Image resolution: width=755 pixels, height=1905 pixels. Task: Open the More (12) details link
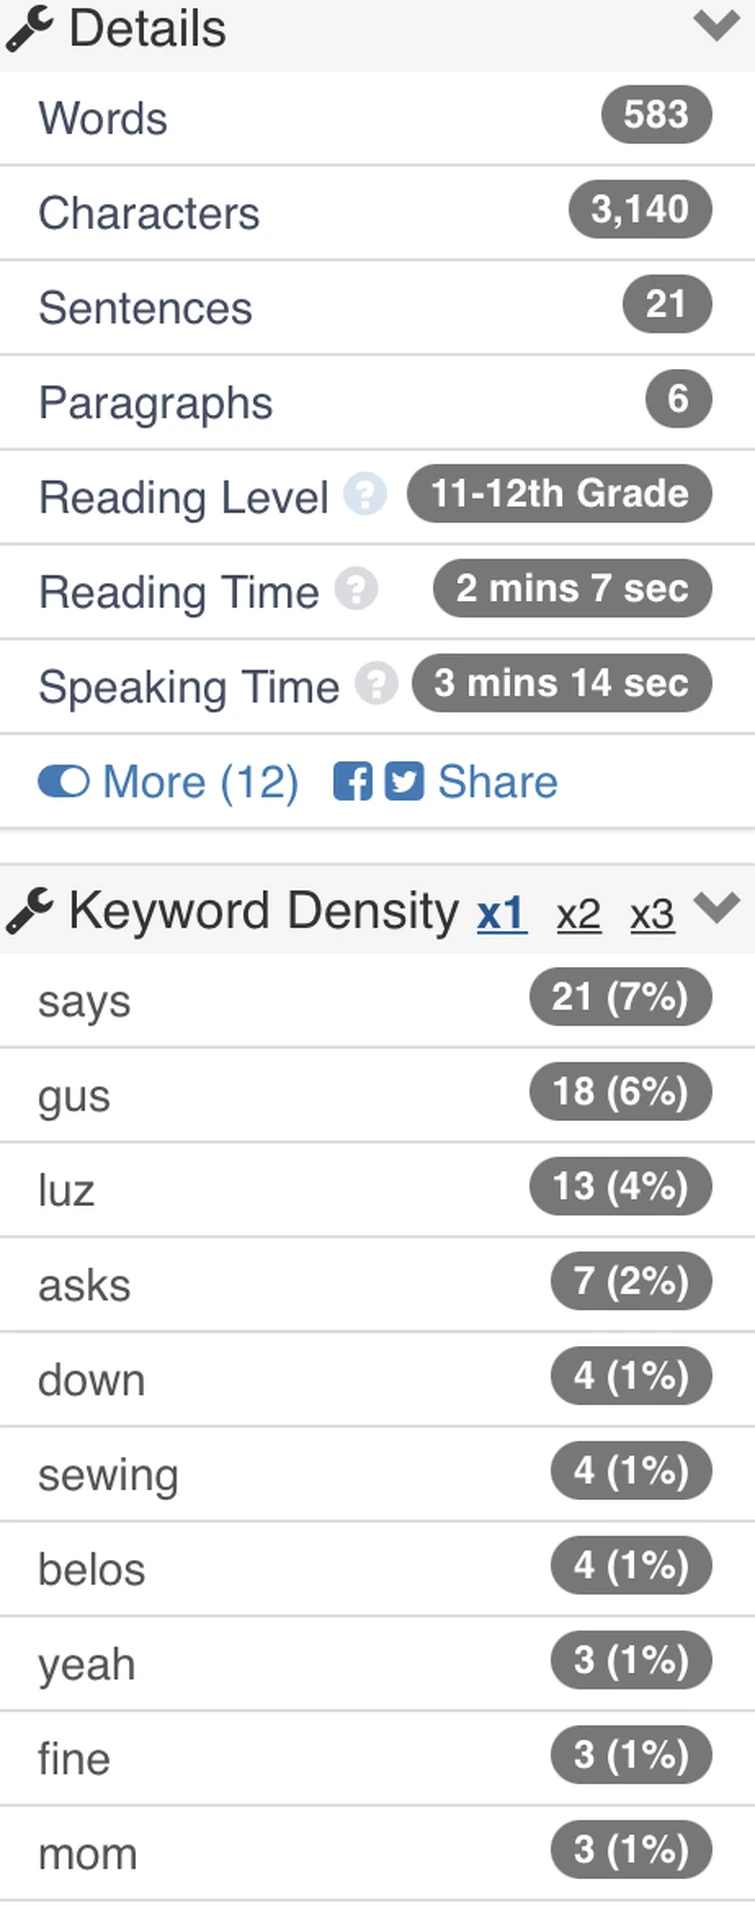tap(200, 781)
